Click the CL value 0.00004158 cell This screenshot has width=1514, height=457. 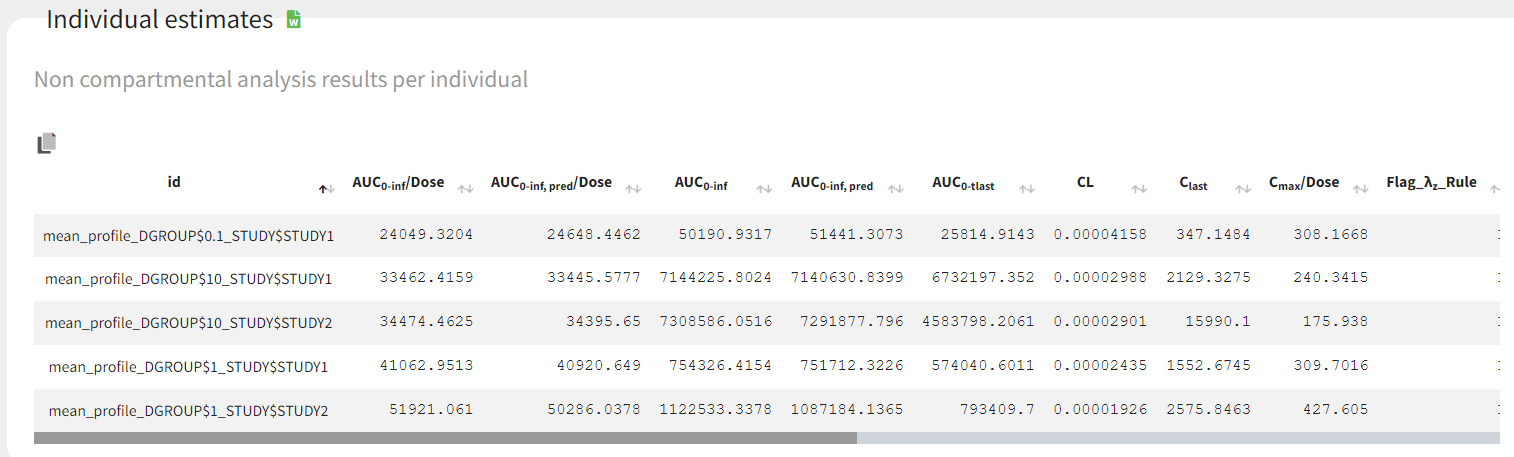pos(1099,235)
